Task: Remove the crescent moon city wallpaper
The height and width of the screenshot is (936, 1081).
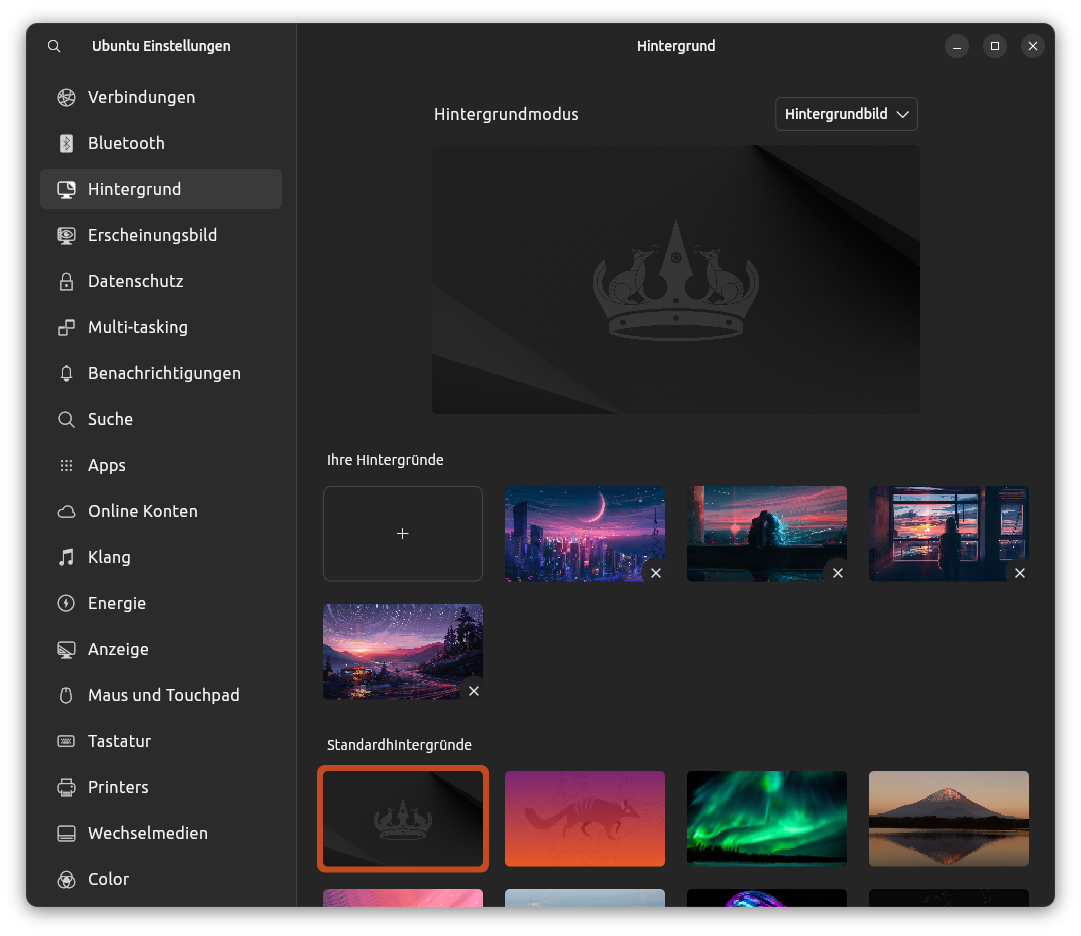Action: pyautogui.click(x=656, y=573)
